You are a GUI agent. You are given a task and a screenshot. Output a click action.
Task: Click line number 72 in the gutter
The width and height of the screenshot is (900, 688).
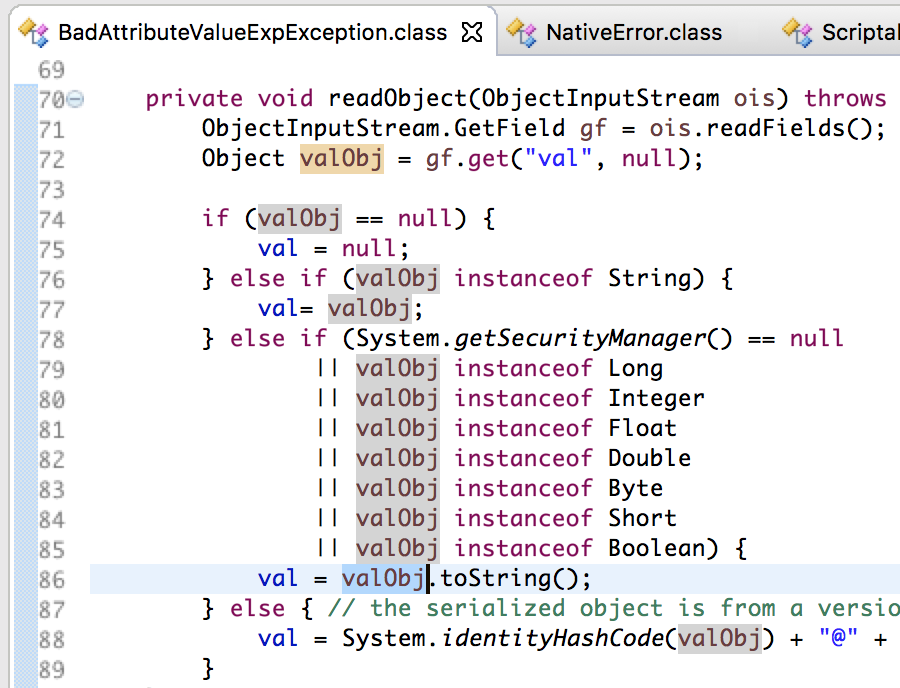pyautogui.click(x=52, y=160)
